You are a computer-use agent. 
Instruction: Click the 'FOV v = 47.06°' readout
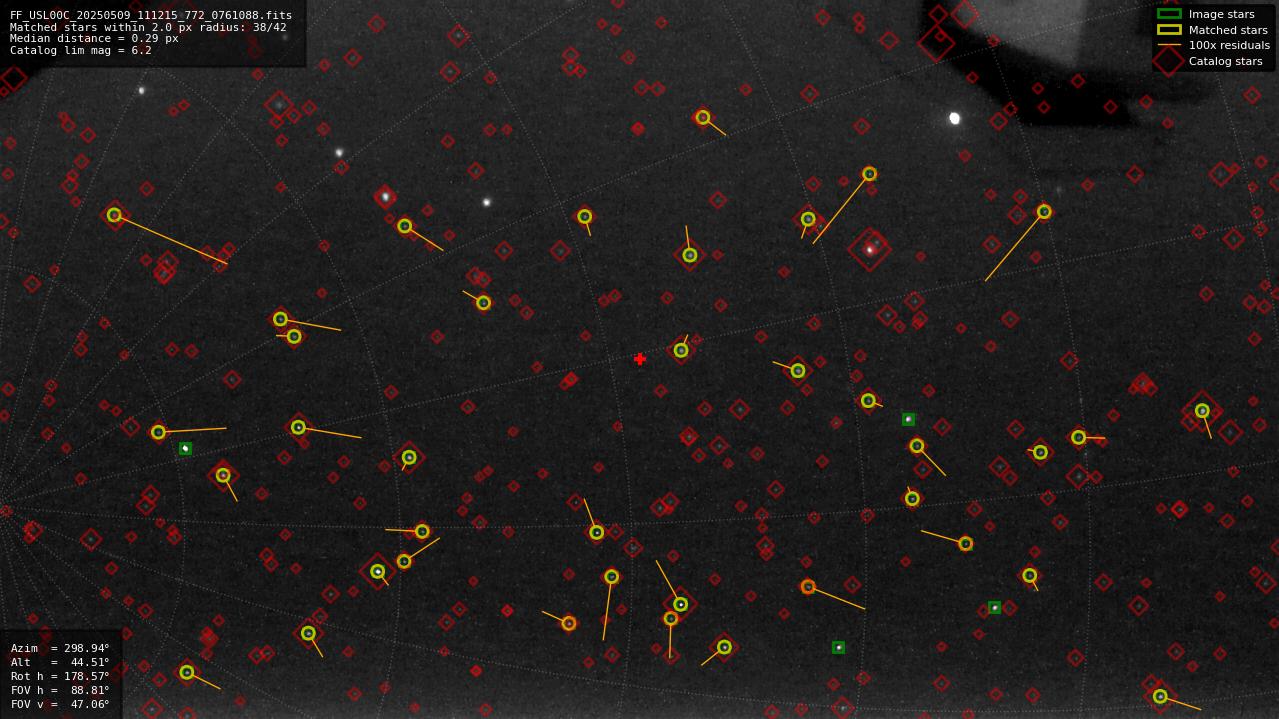click(x=60, y=704)
